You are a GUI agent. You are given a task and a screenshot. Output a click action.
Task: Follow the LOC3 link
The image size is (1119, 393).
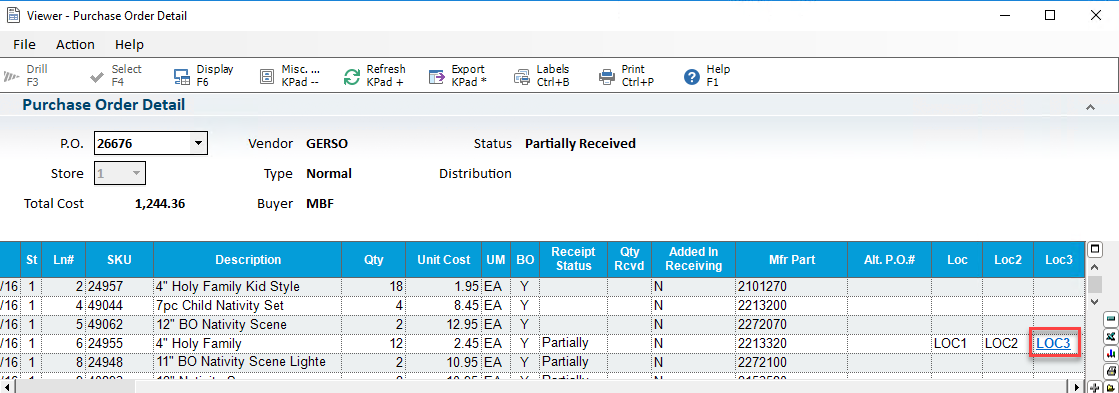coord(1053,343)
